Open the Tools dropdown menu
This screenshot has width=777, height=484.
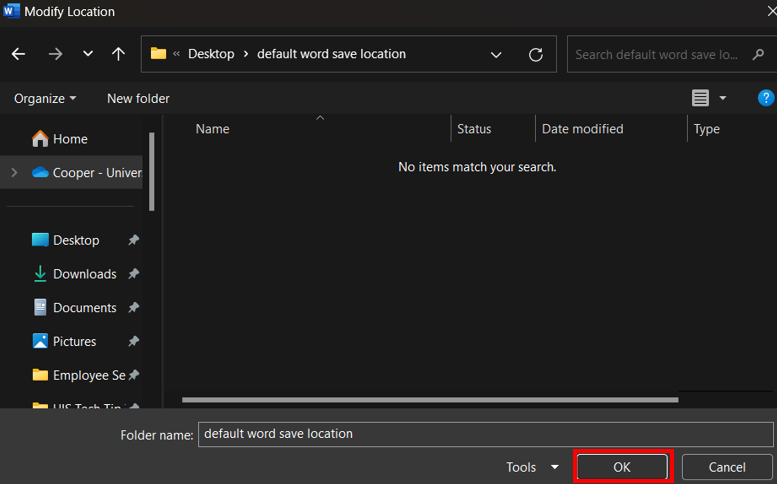click(x=533, y=467)
